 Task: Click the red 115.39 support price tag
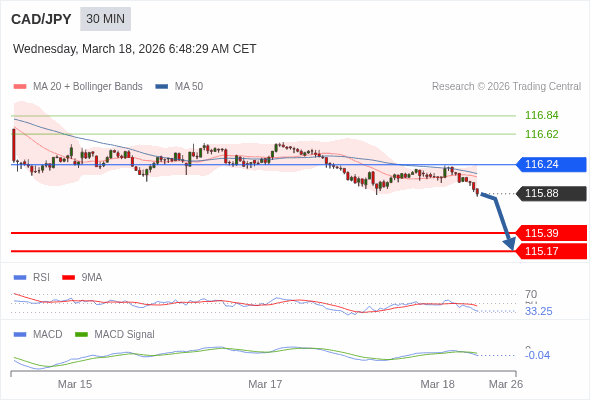[551, 233]
